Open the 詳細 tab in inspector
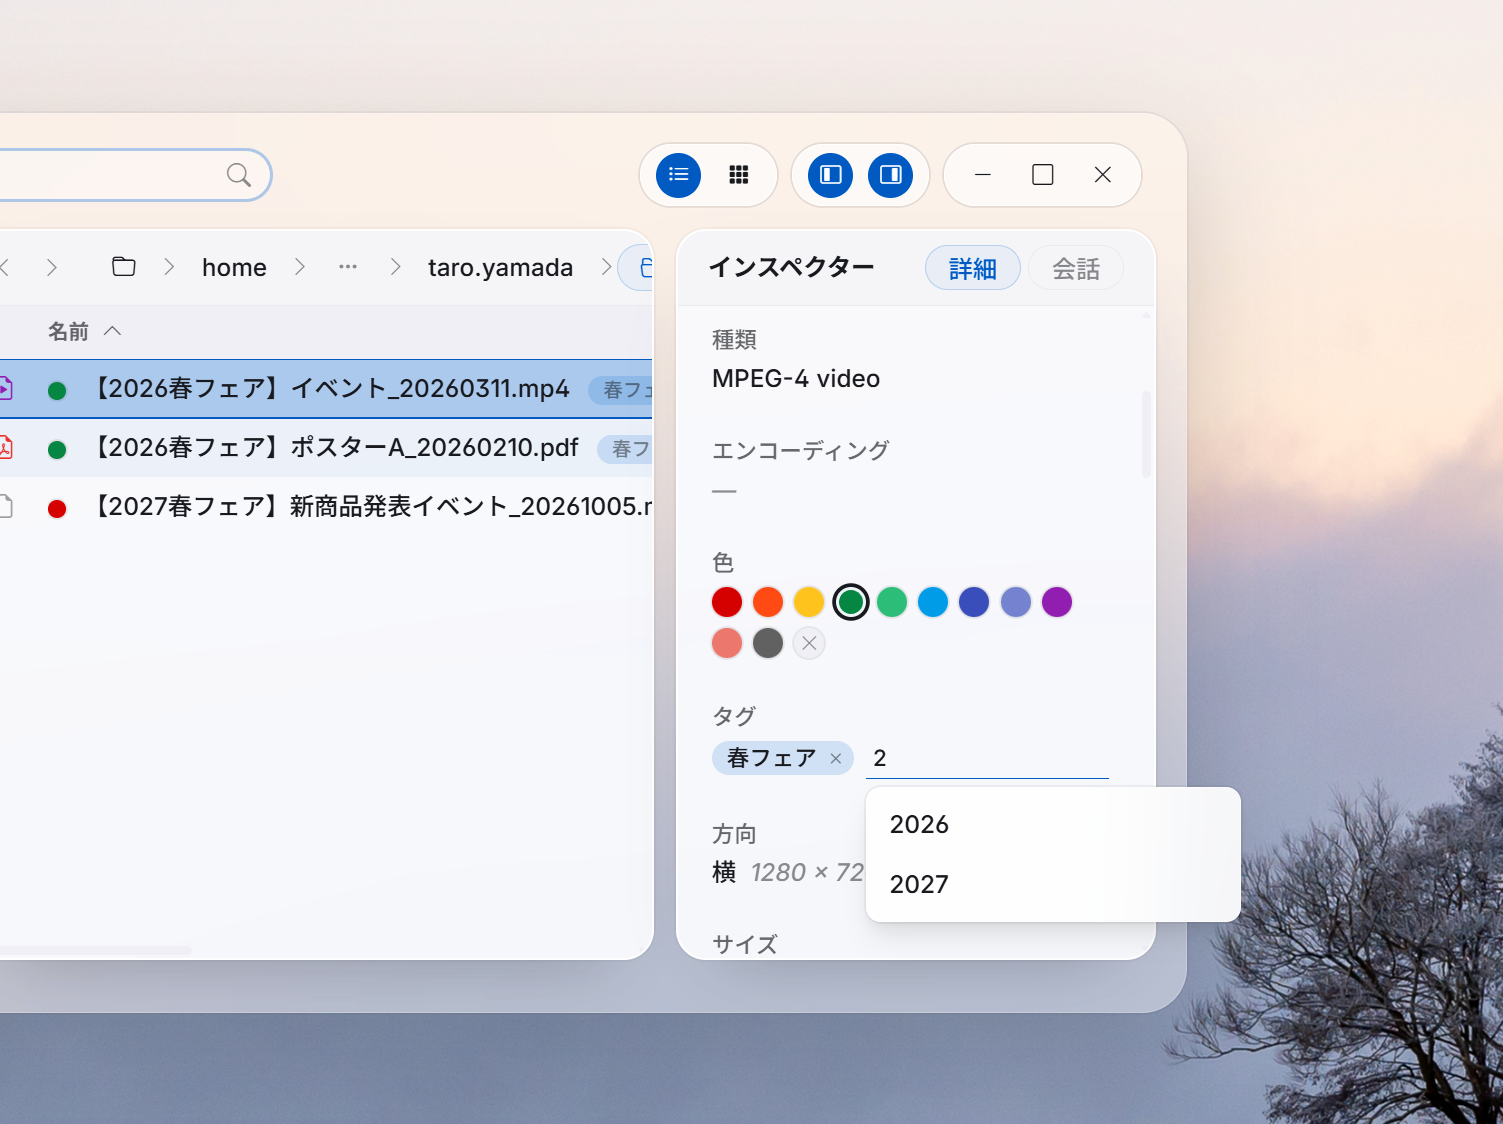 coord(973,268)
